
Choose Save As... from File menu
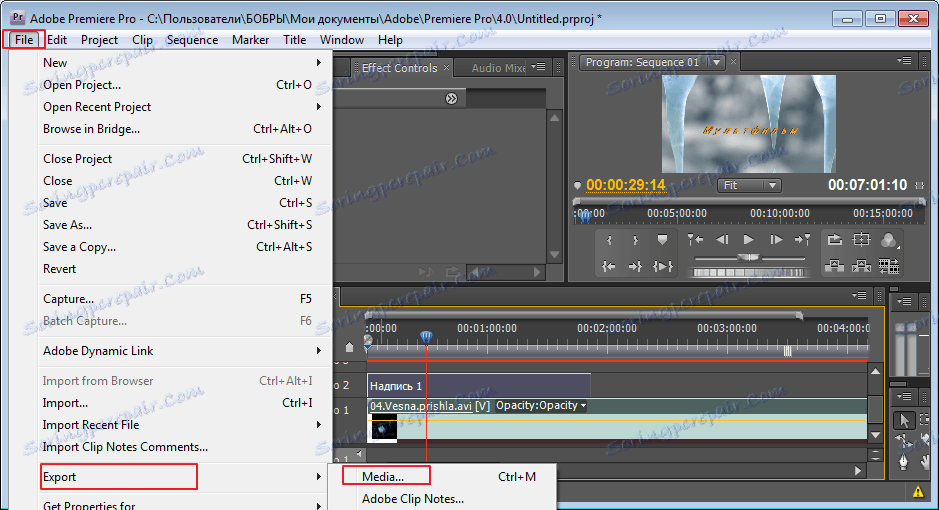[184, 225]
